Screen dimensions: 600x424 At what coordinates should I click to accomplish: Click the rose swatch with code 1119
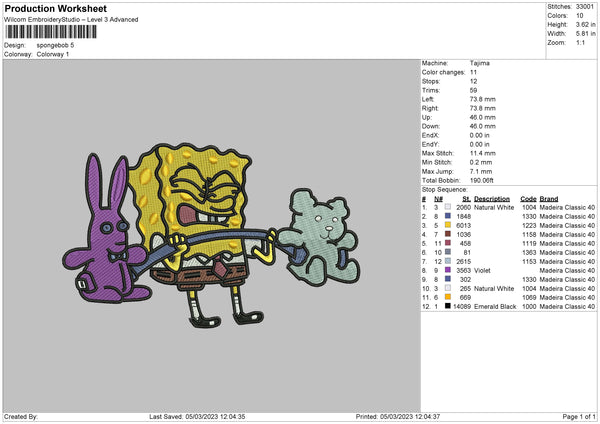point(447,243)
